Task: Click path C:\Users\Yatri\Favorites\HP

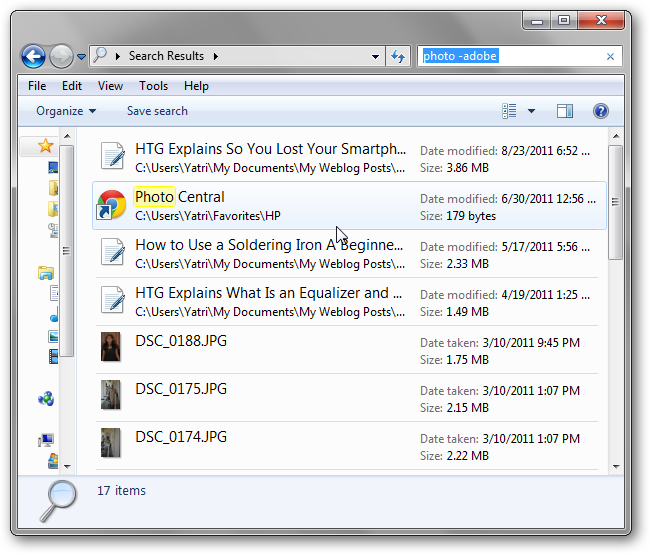Action: tap(208, 216)
